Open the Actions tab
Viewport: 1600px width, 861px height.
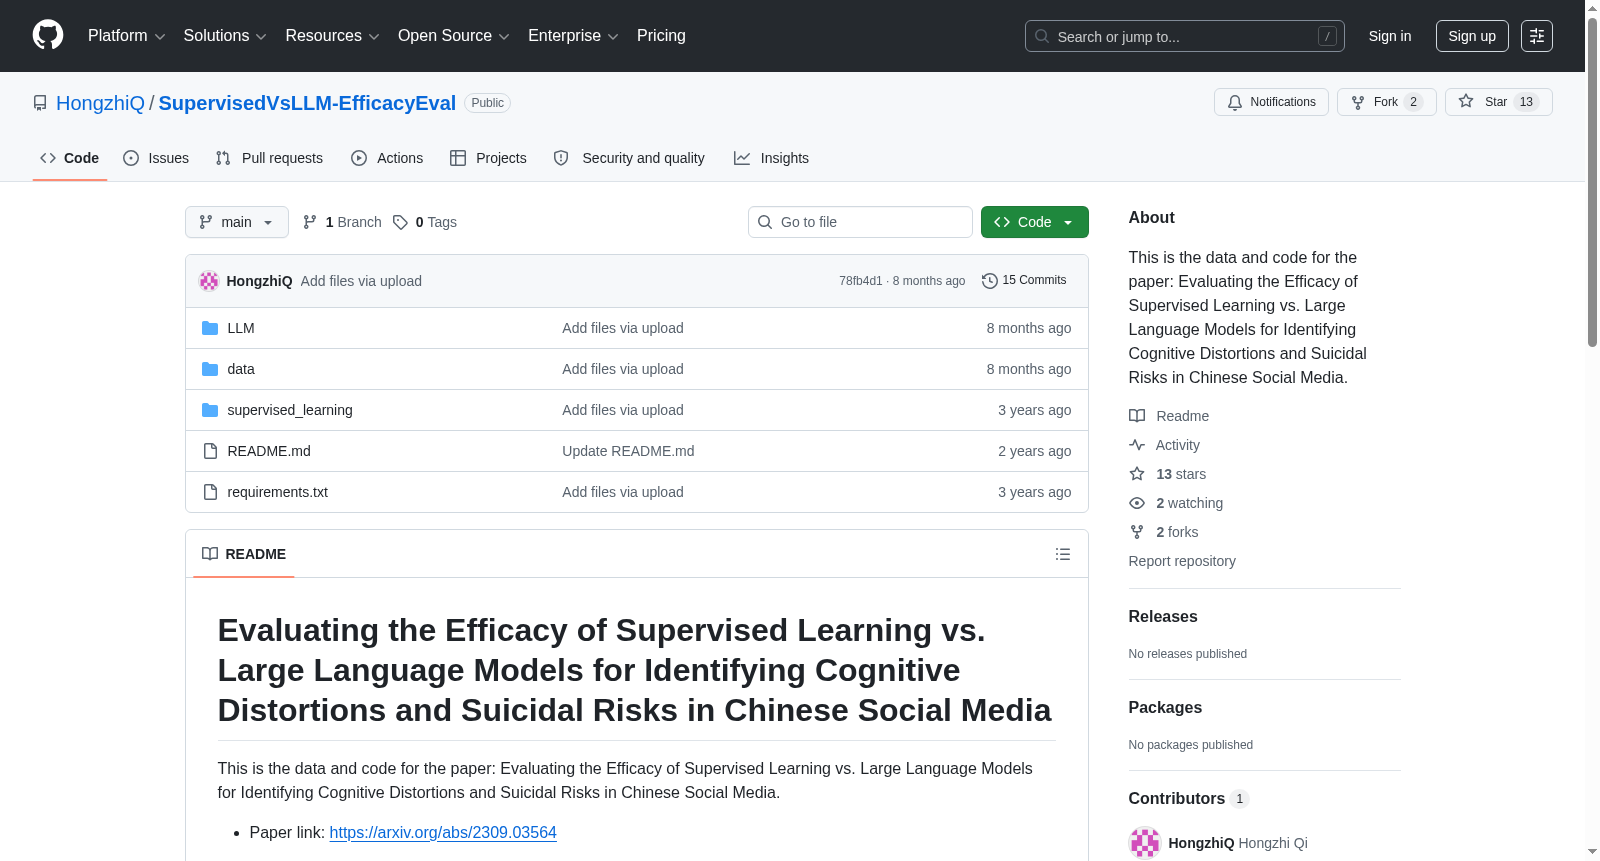point(387,158)
